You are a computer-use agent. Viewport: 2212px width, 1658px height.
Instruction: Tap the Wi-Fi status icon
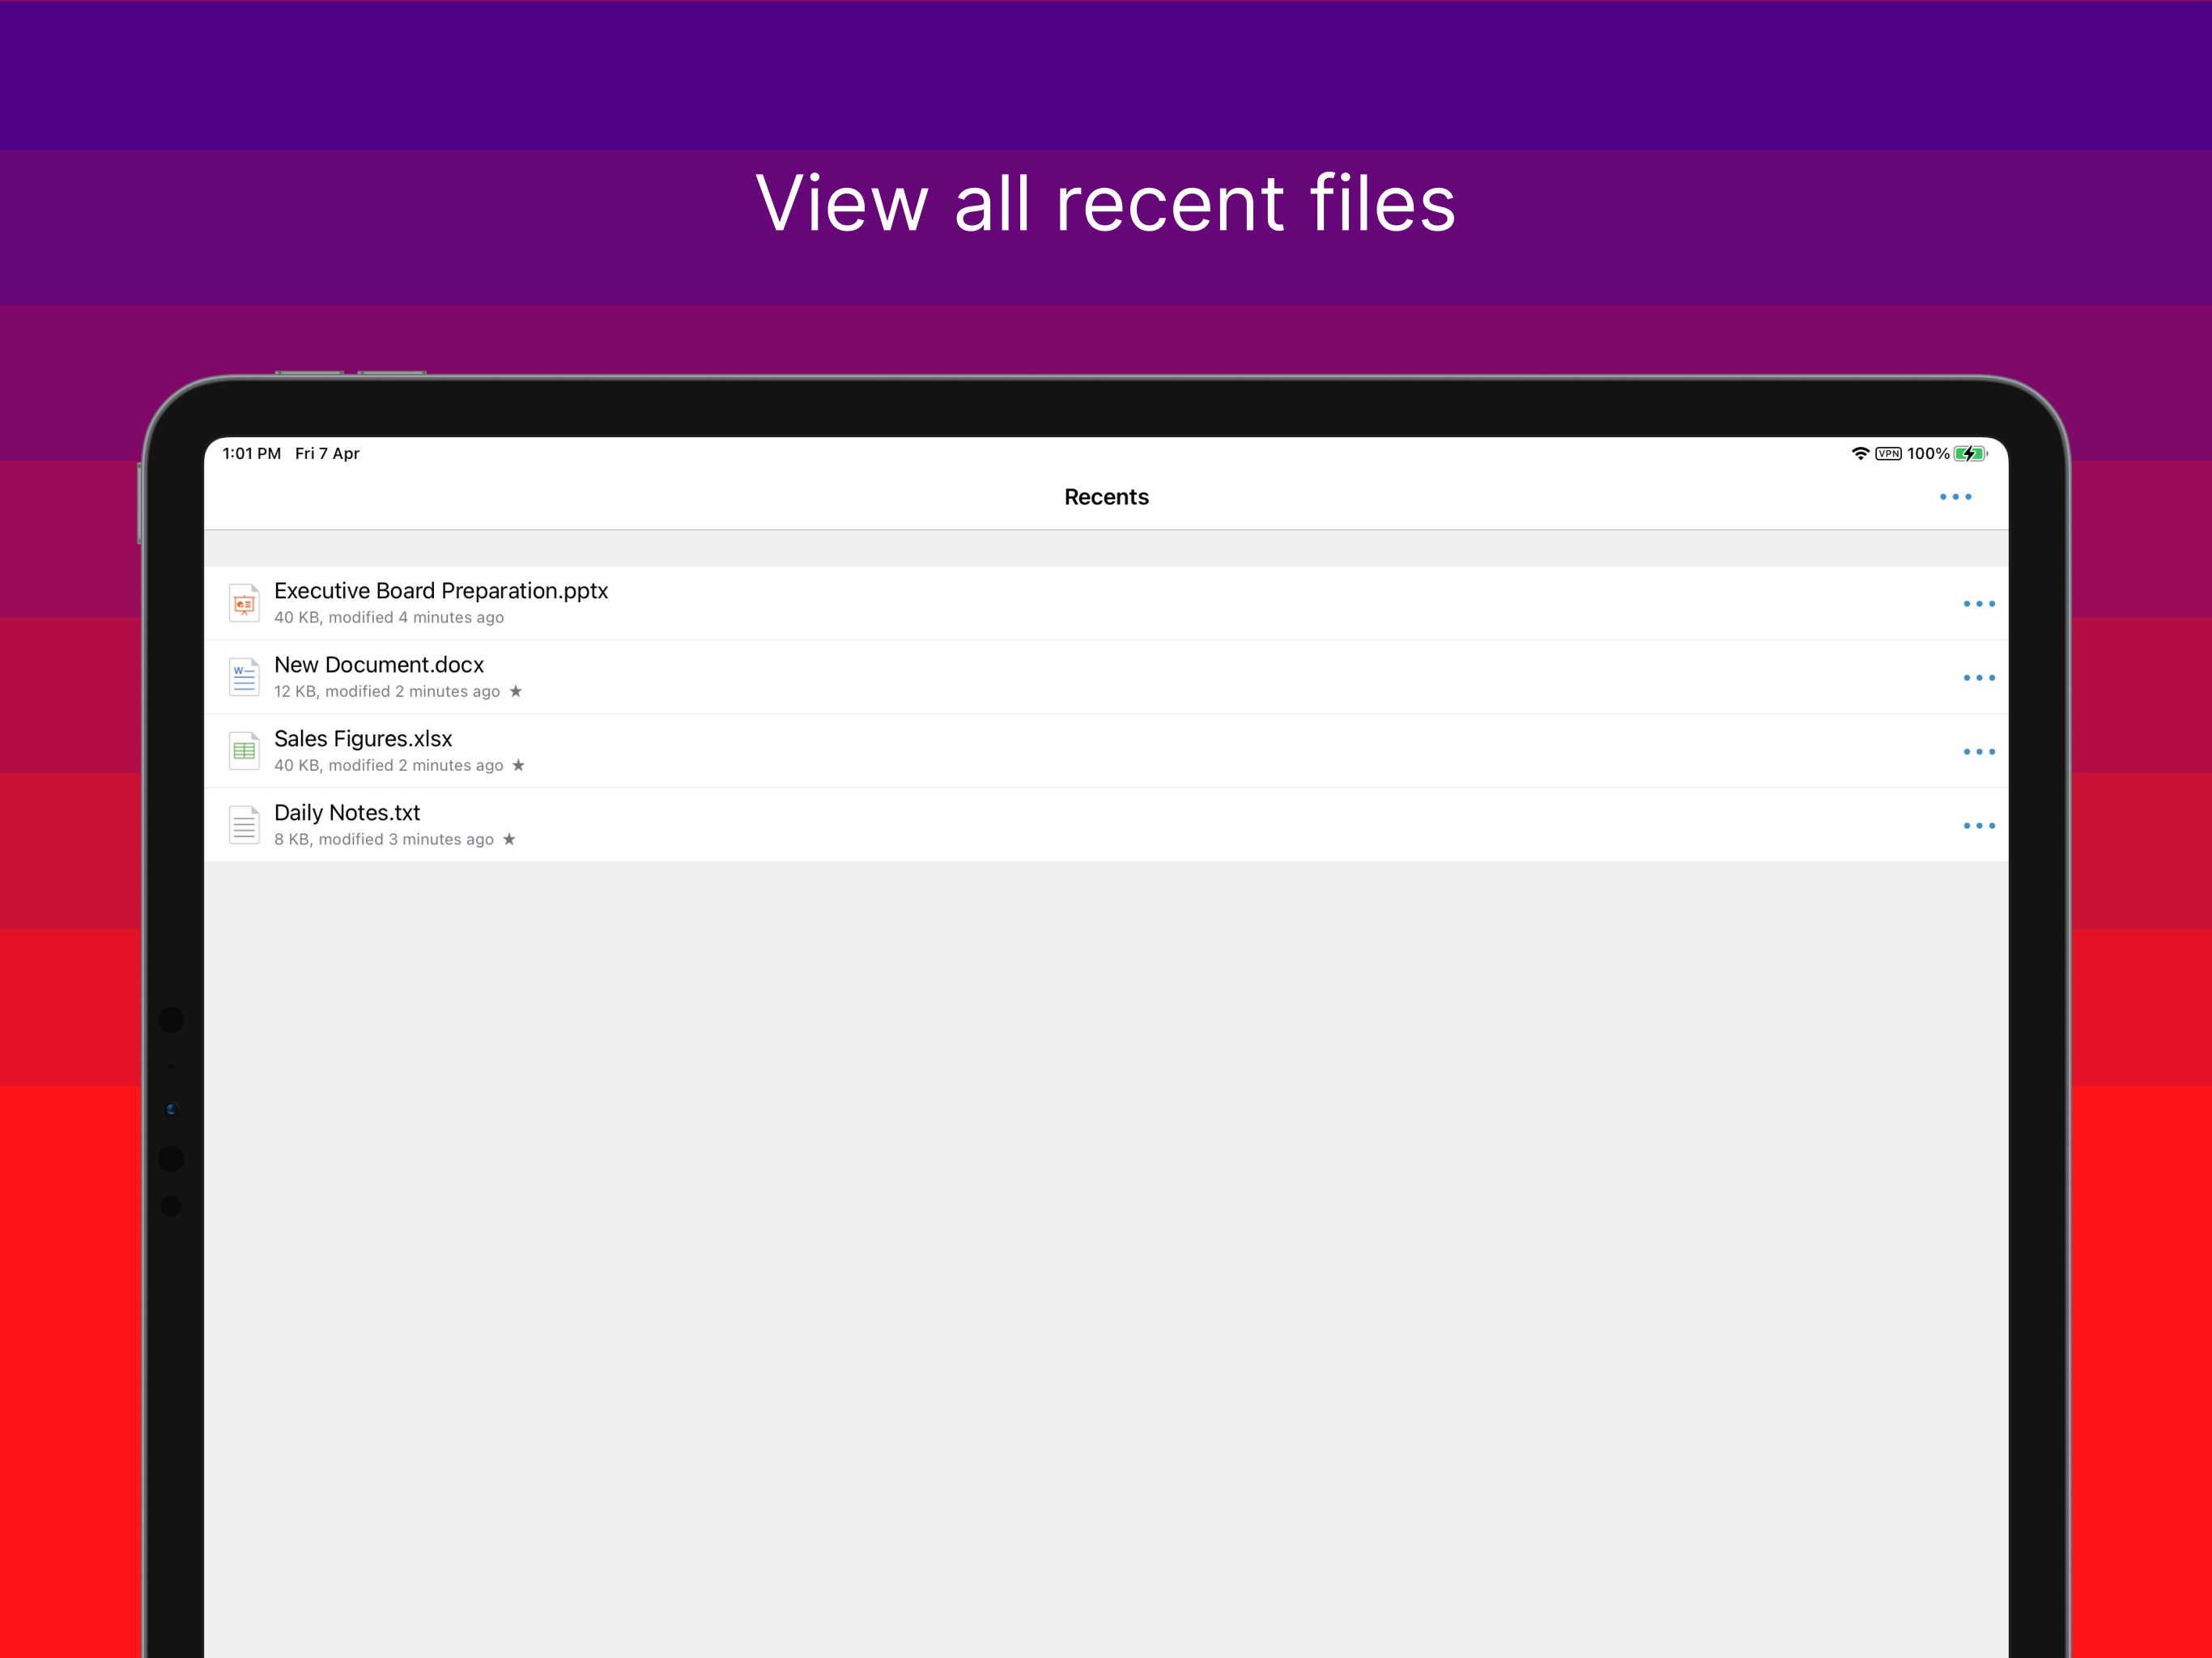1860,453
